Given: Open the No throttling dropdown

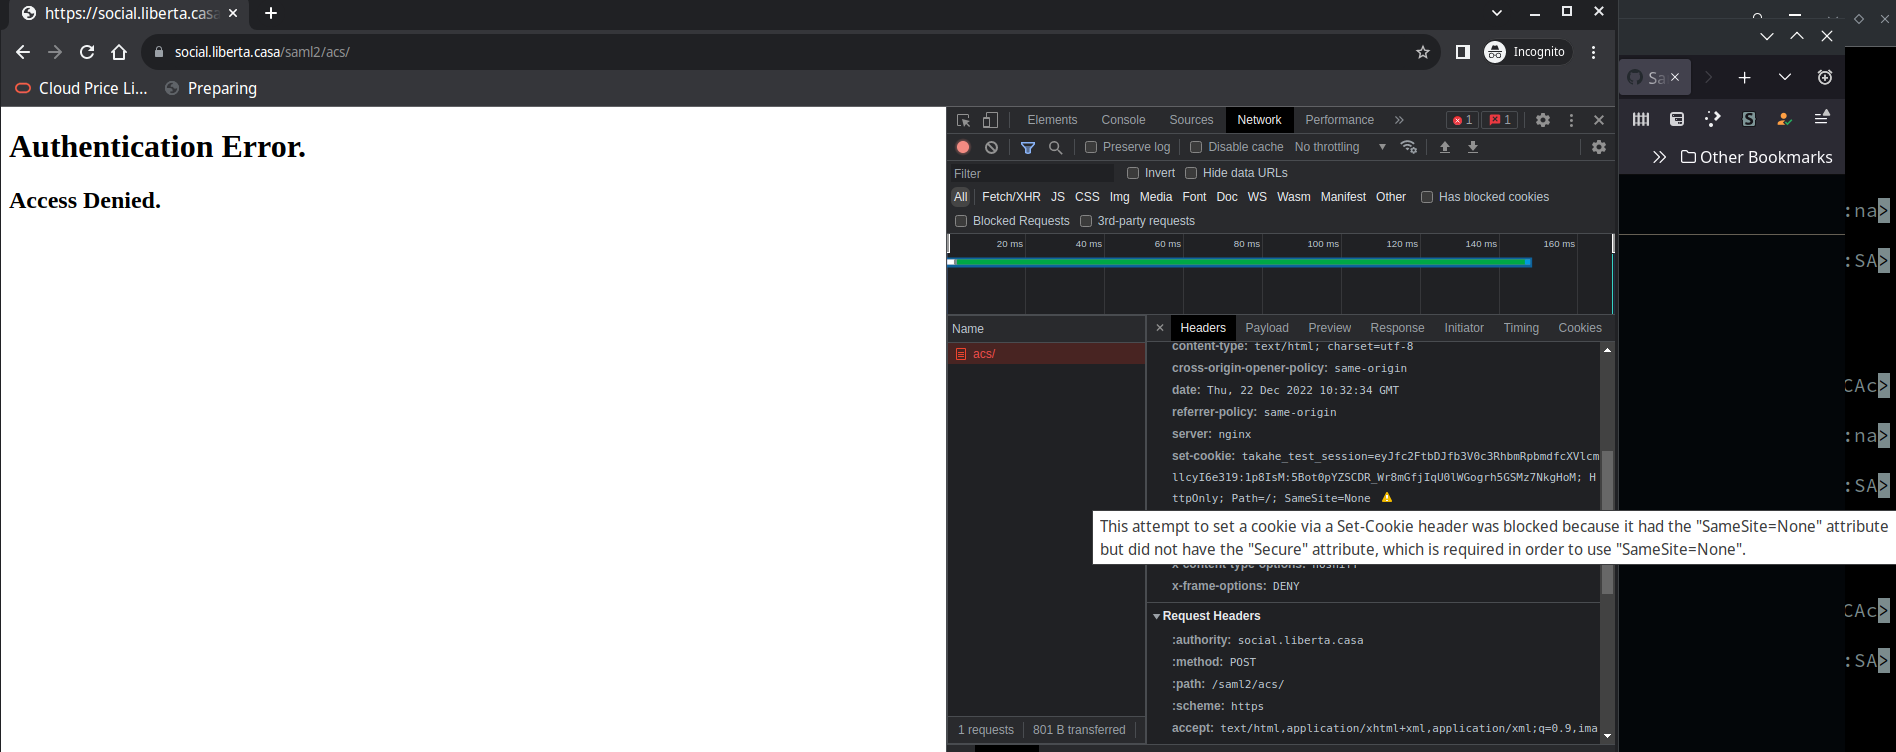Looking at the screenshot, I should coord(1340,147).
